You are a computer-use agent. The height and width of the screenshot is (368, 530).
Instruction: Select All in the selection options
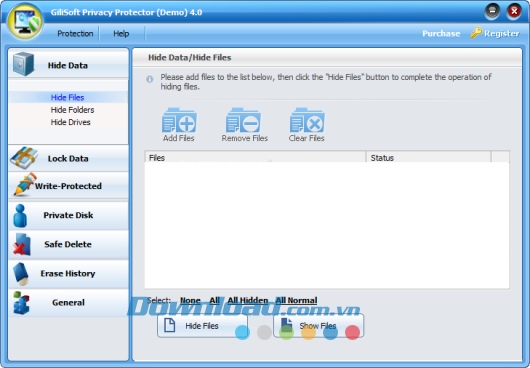click(x=214, y=300)
